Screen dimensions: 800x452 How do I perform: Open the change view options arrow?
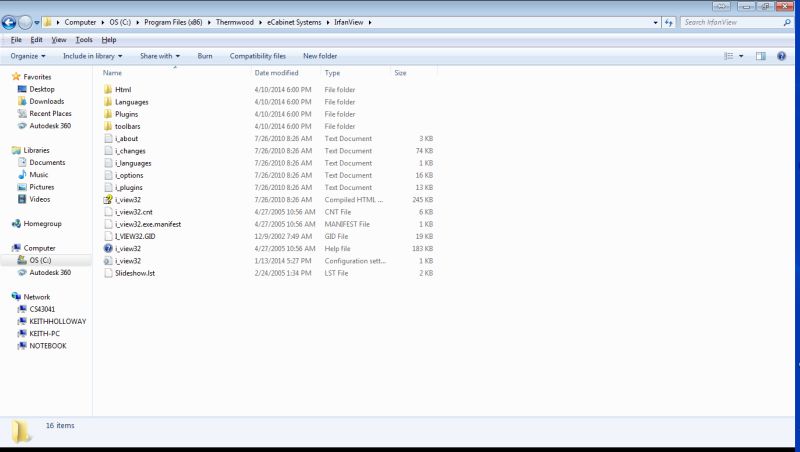pos(741,56)
